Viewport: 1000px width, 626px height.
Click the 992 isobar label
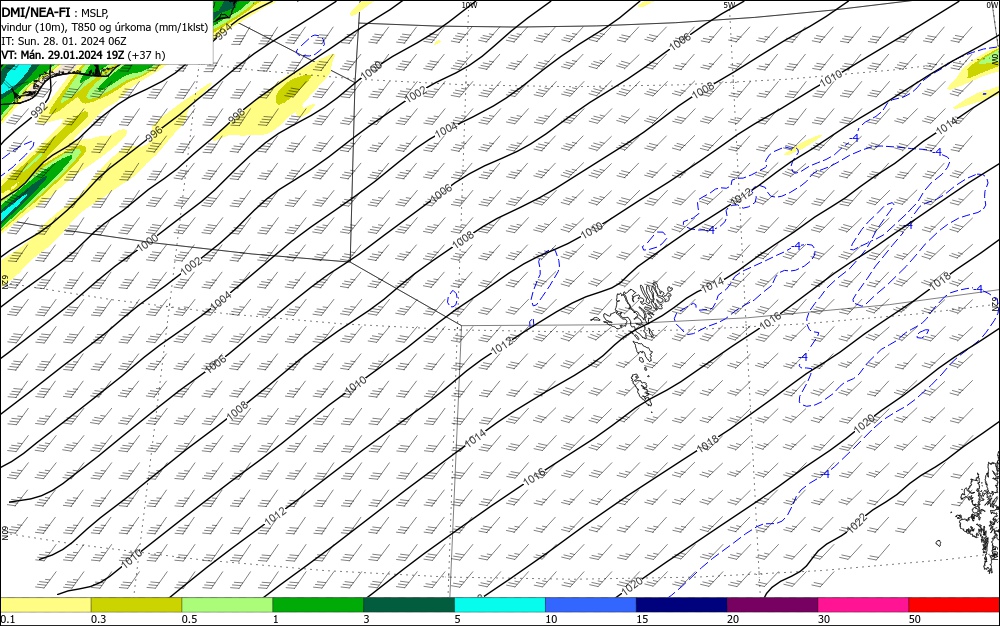point(39,111)
